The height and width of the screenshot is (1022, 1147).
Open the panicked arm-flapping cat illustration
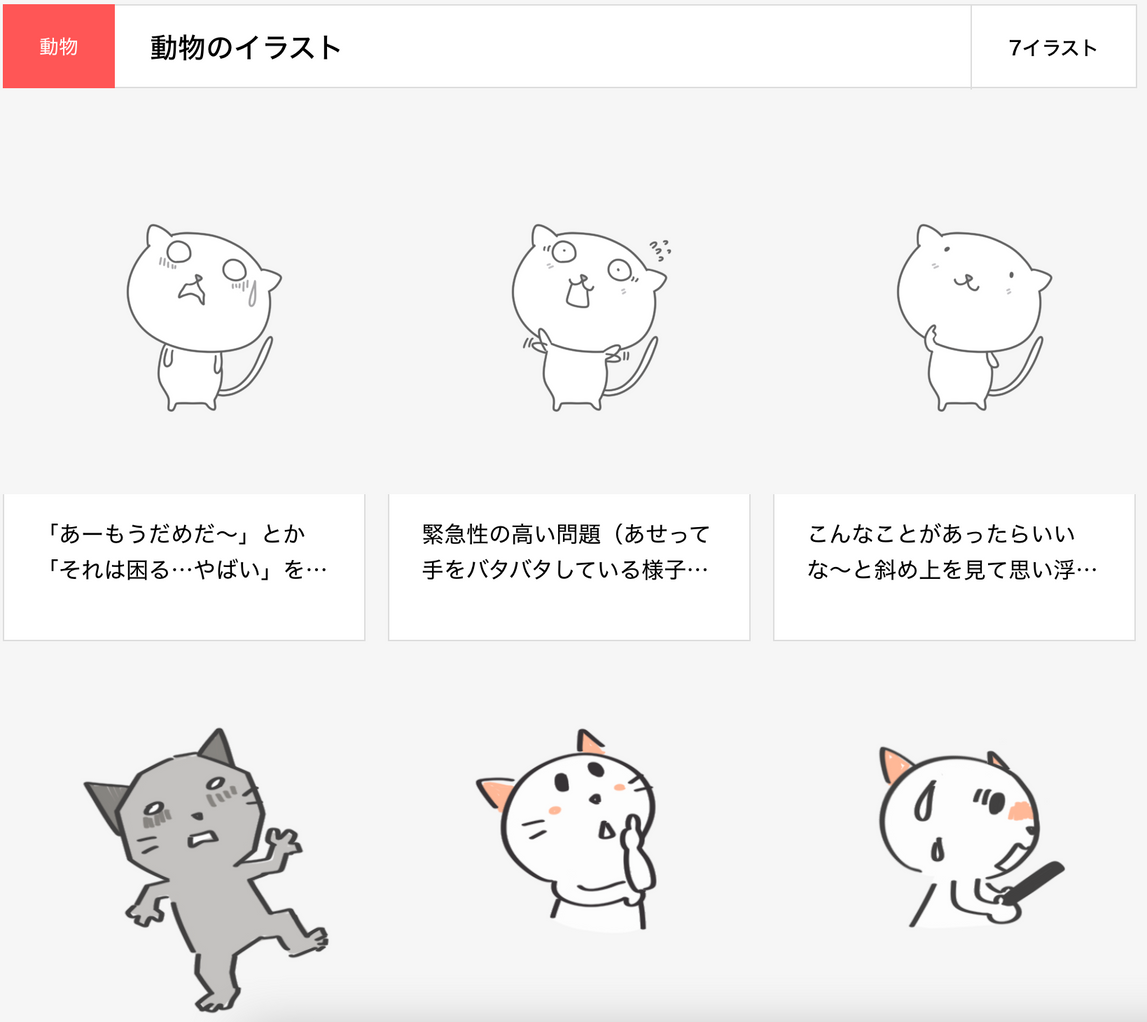tap(589, 317)
